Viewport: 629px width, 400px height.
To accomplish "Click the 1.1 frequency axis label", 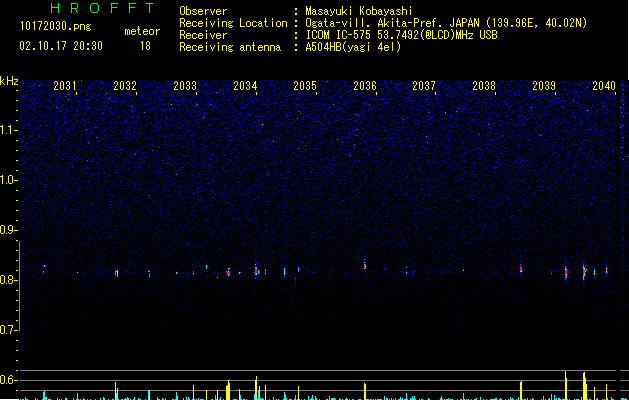I will click(9, 130).
